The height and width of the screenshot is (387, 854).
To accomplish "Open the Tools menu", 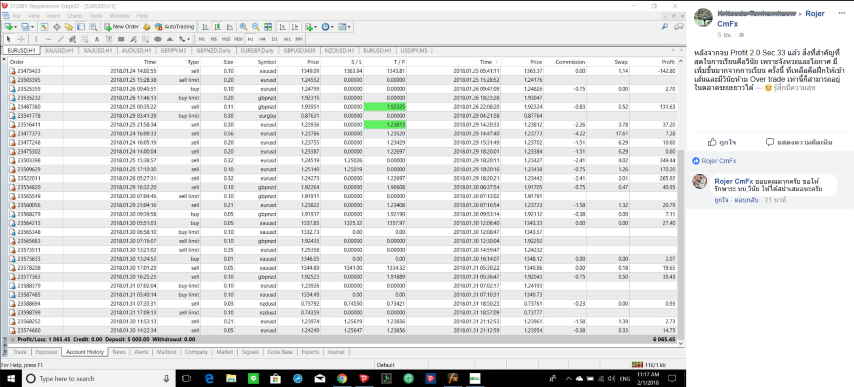I will point(96,16).
